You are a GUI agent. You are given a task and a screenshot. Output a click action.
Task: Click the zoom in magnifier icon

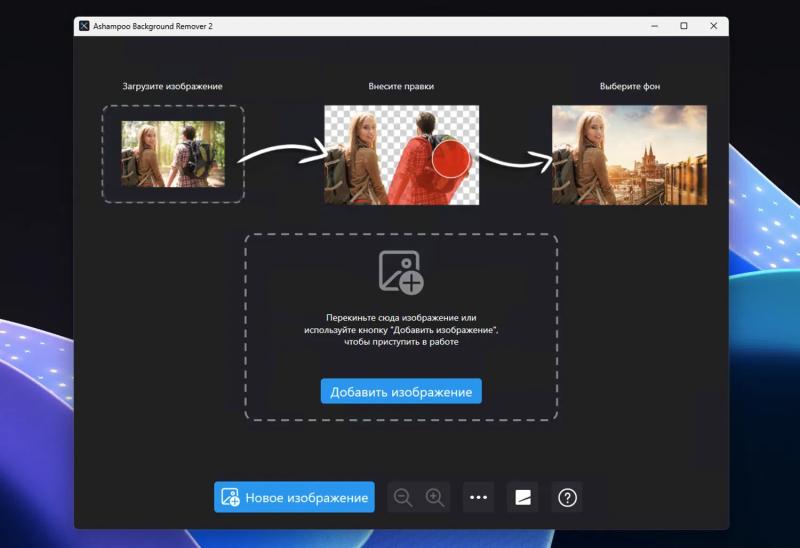tap(435, 497)
